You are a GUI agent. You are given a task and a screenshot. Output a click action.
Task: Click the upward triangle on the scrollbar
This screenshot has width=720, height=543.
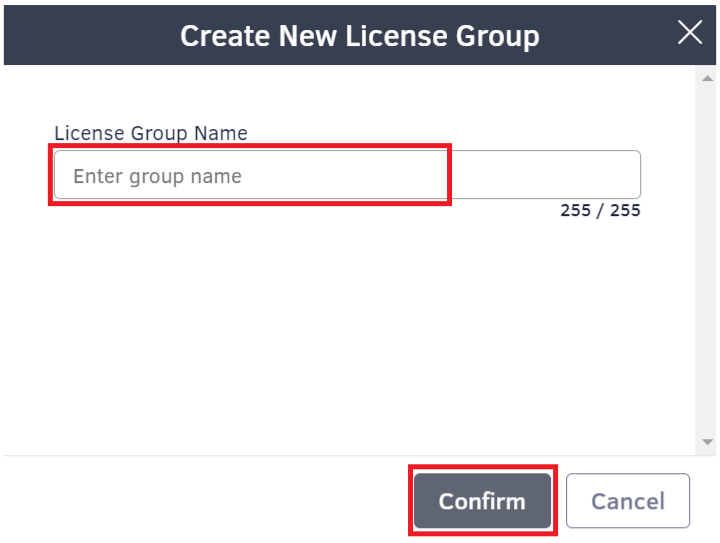pyautogui.click(x=708, y=78)
